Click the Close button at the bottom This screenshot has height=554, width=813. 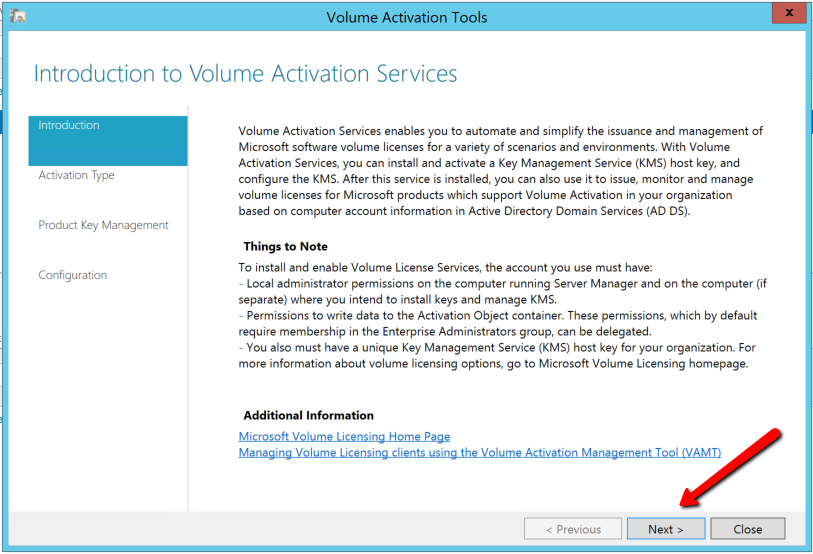pyautogui.click(x=747, y=529)
